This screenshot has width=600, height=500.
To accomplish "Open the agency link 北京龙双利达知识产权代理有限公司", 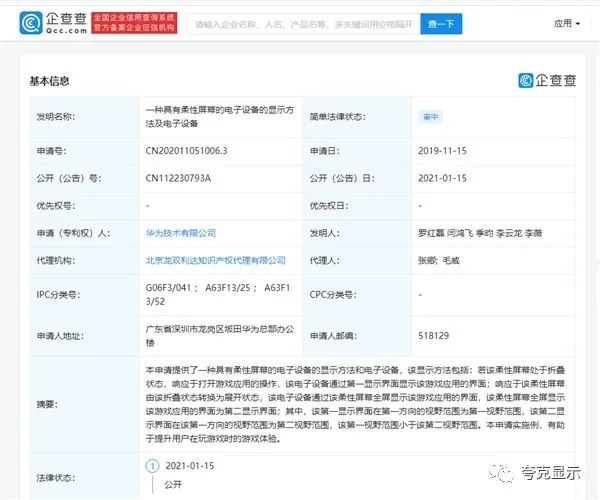I will click(215, 261).
